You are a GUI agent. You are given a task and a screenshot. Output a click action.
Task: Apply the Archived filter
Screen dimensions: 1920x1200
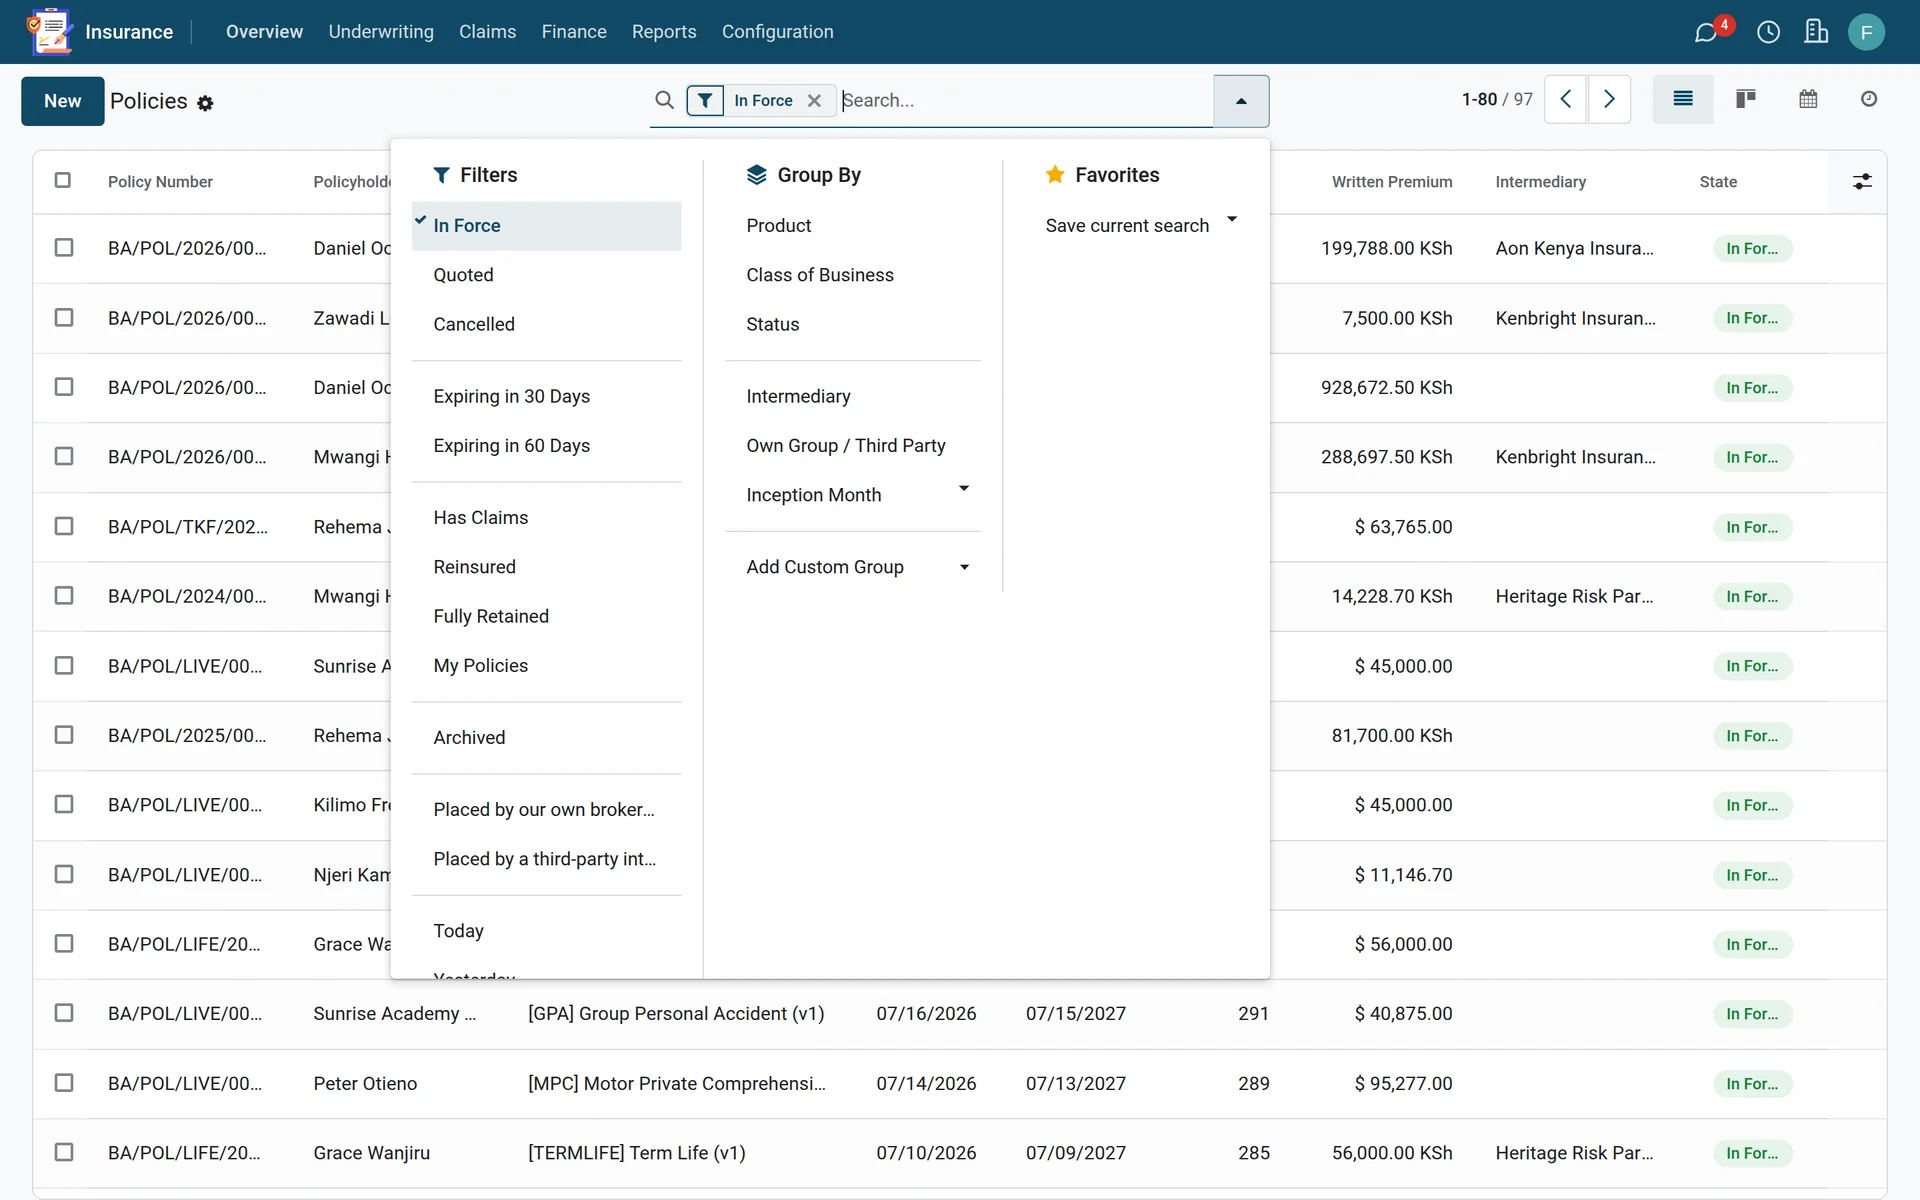point(546,738)
